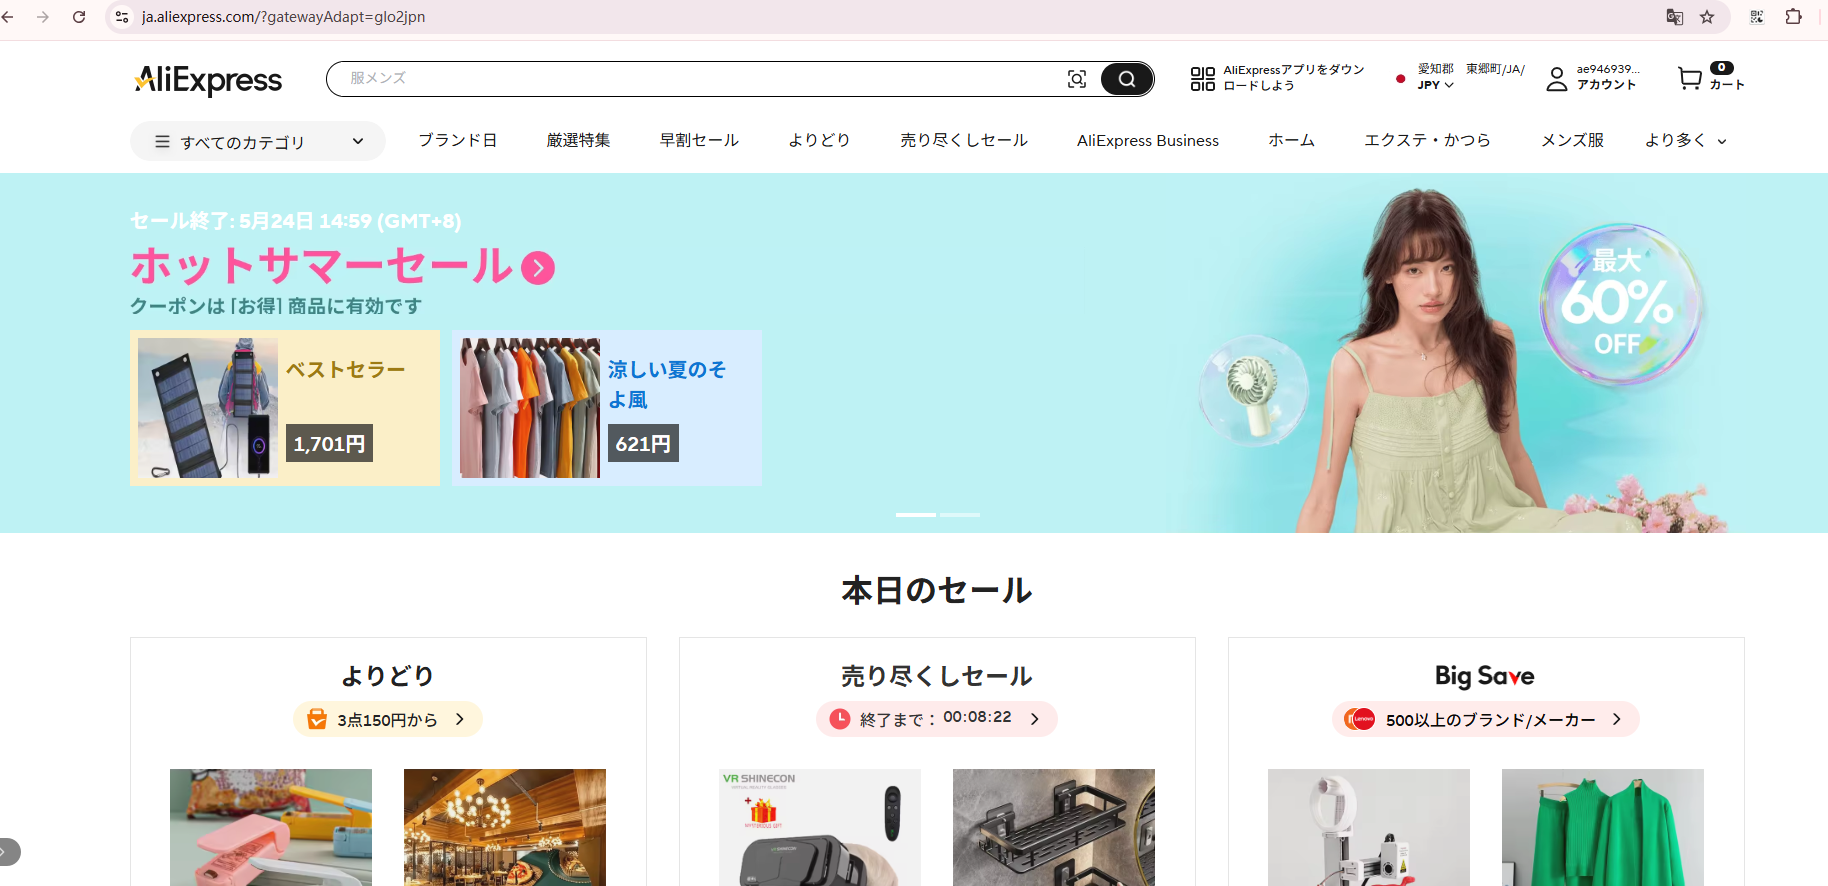Click the アカウント label
Screen dimensions: 1828x886
click(x=1606, y=85)
